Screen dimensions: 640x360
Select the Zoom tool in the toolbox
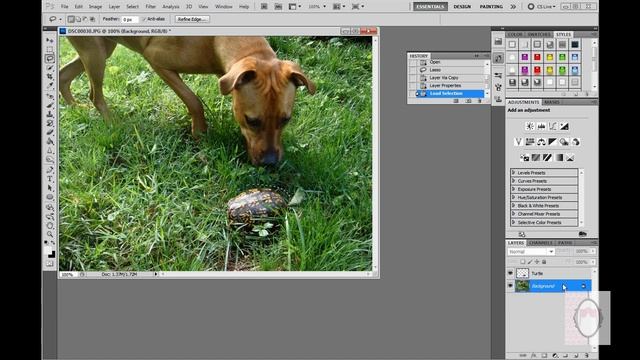click(x=49, y=234)
